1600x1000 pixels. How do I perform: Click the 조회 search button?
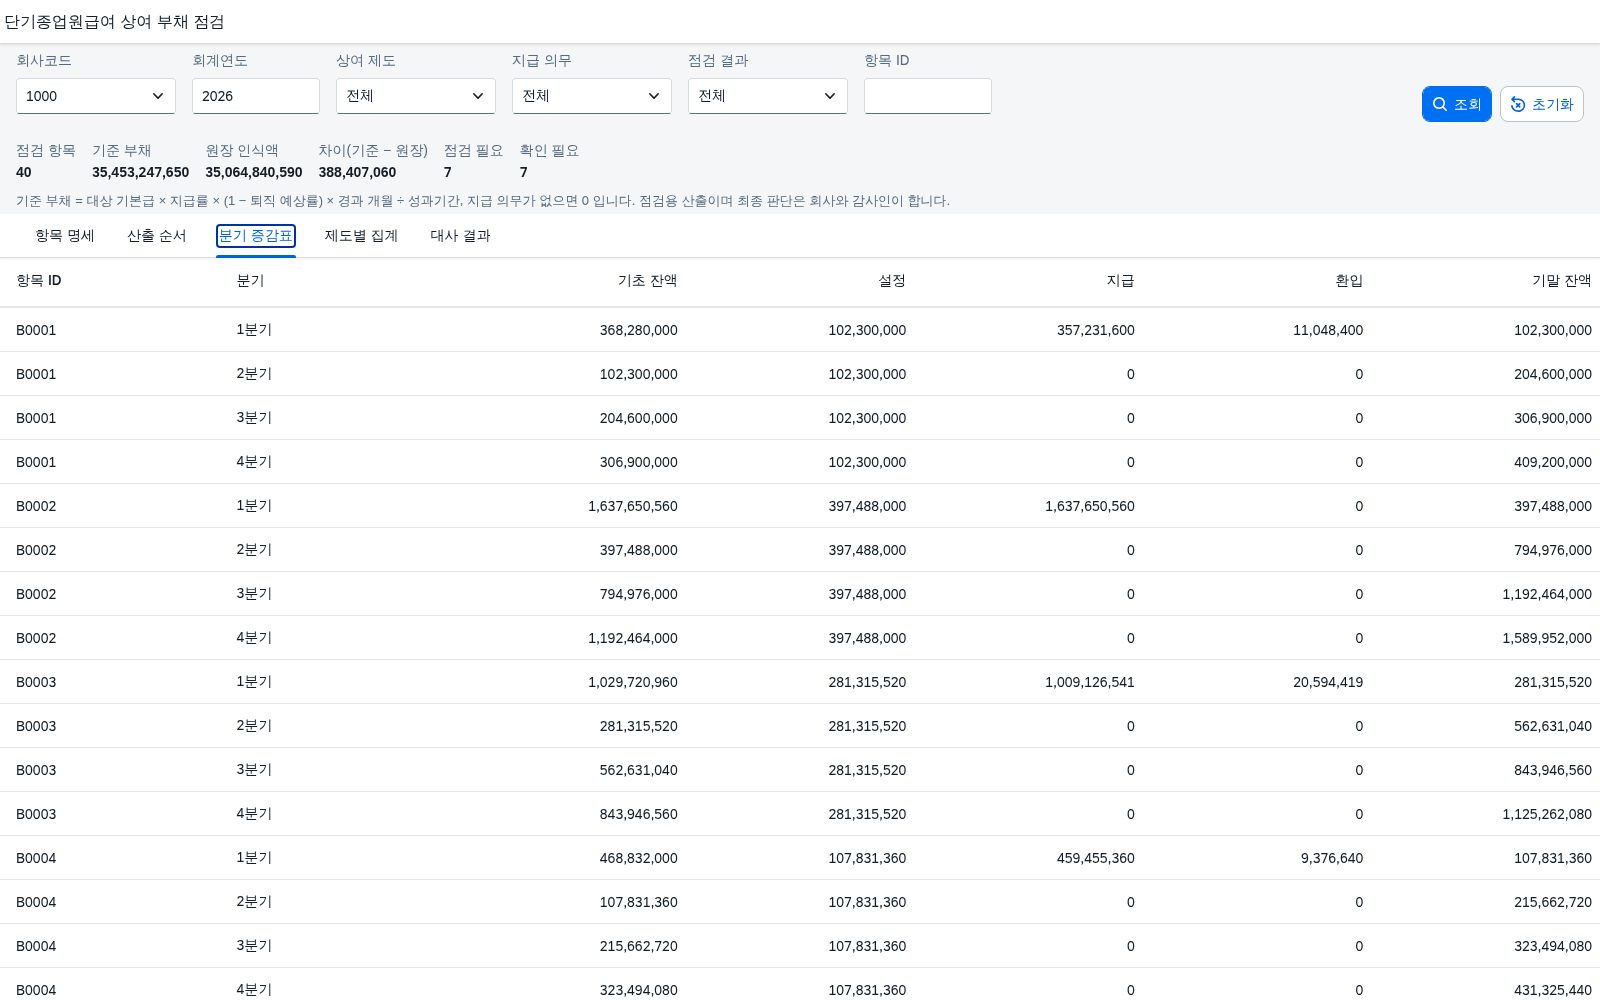point(1456,104)
